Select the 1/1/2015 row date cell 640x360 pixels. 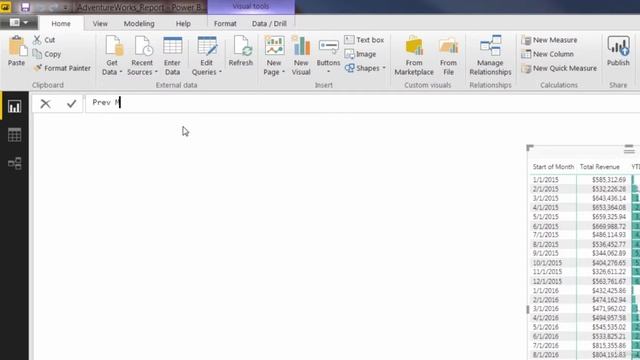[545, 180]
